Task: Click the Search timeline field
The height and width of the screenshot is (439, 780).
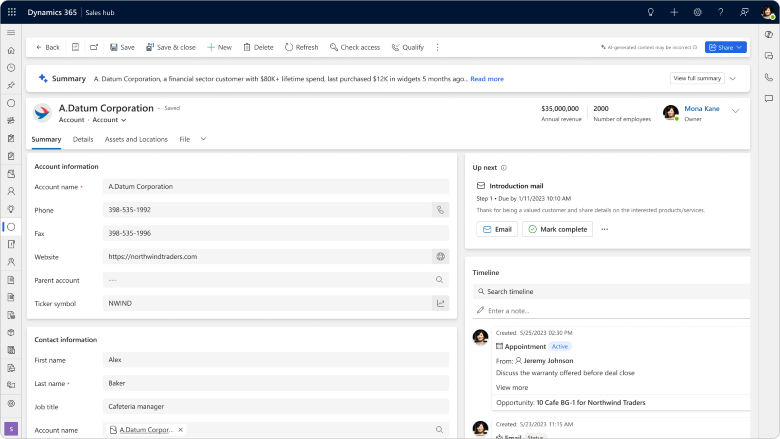Action: [x=611, y=291]
